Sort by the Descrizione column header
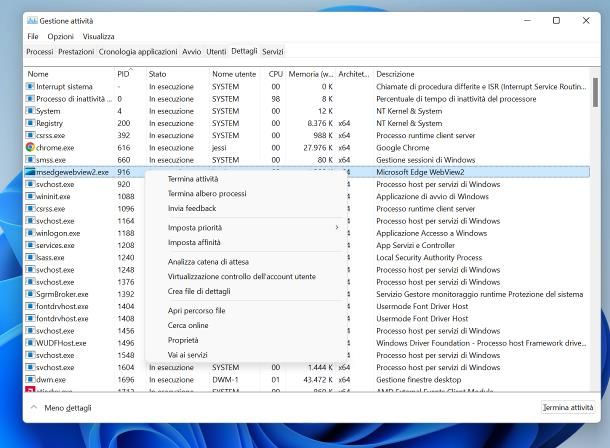 coord(395,74)
